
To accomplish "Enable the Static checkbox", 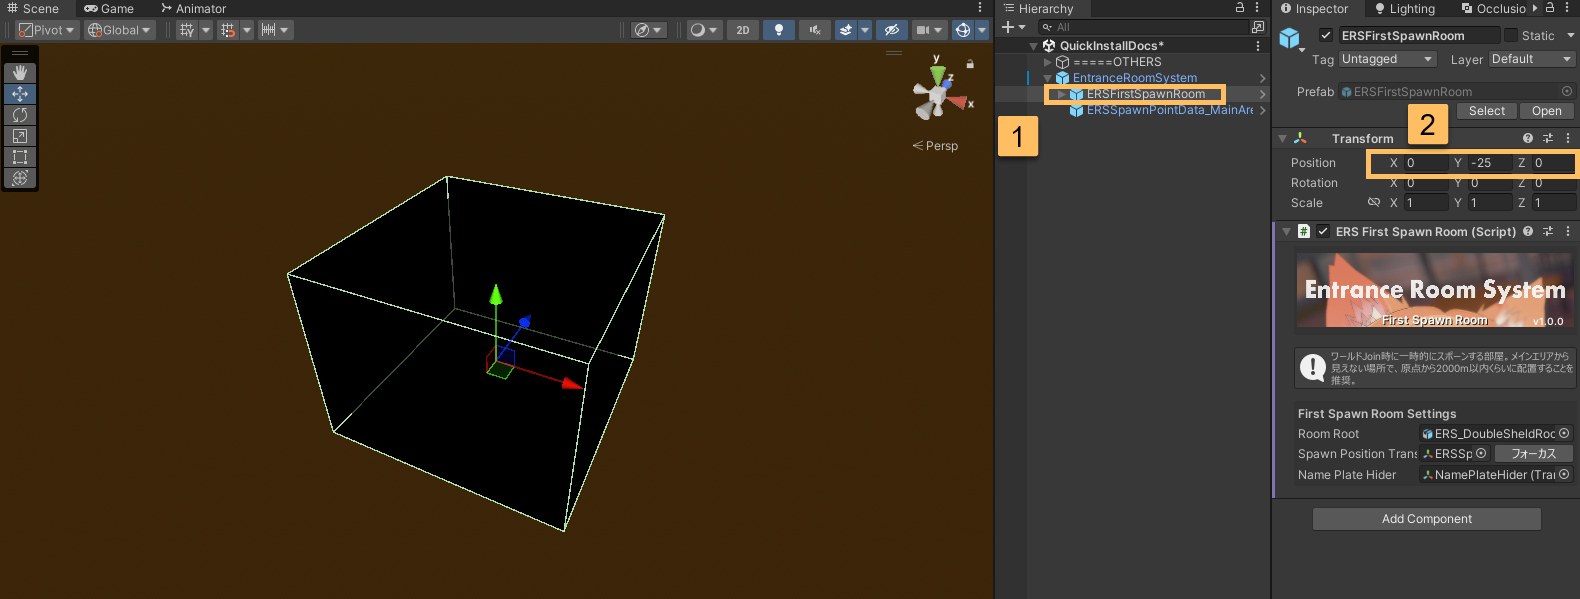I will click(x=1511, y=36).
